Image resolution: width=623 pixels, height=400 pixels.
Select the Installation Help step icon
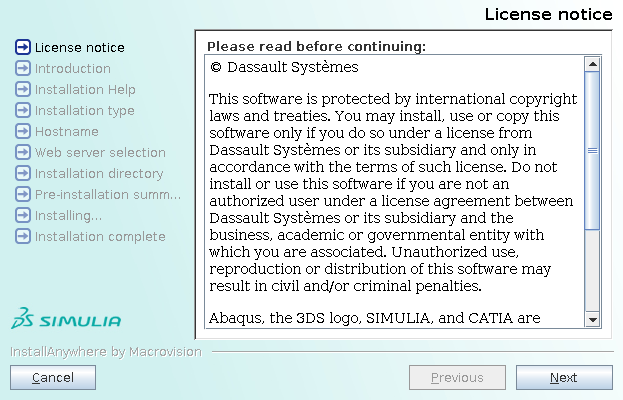point(23,89)
